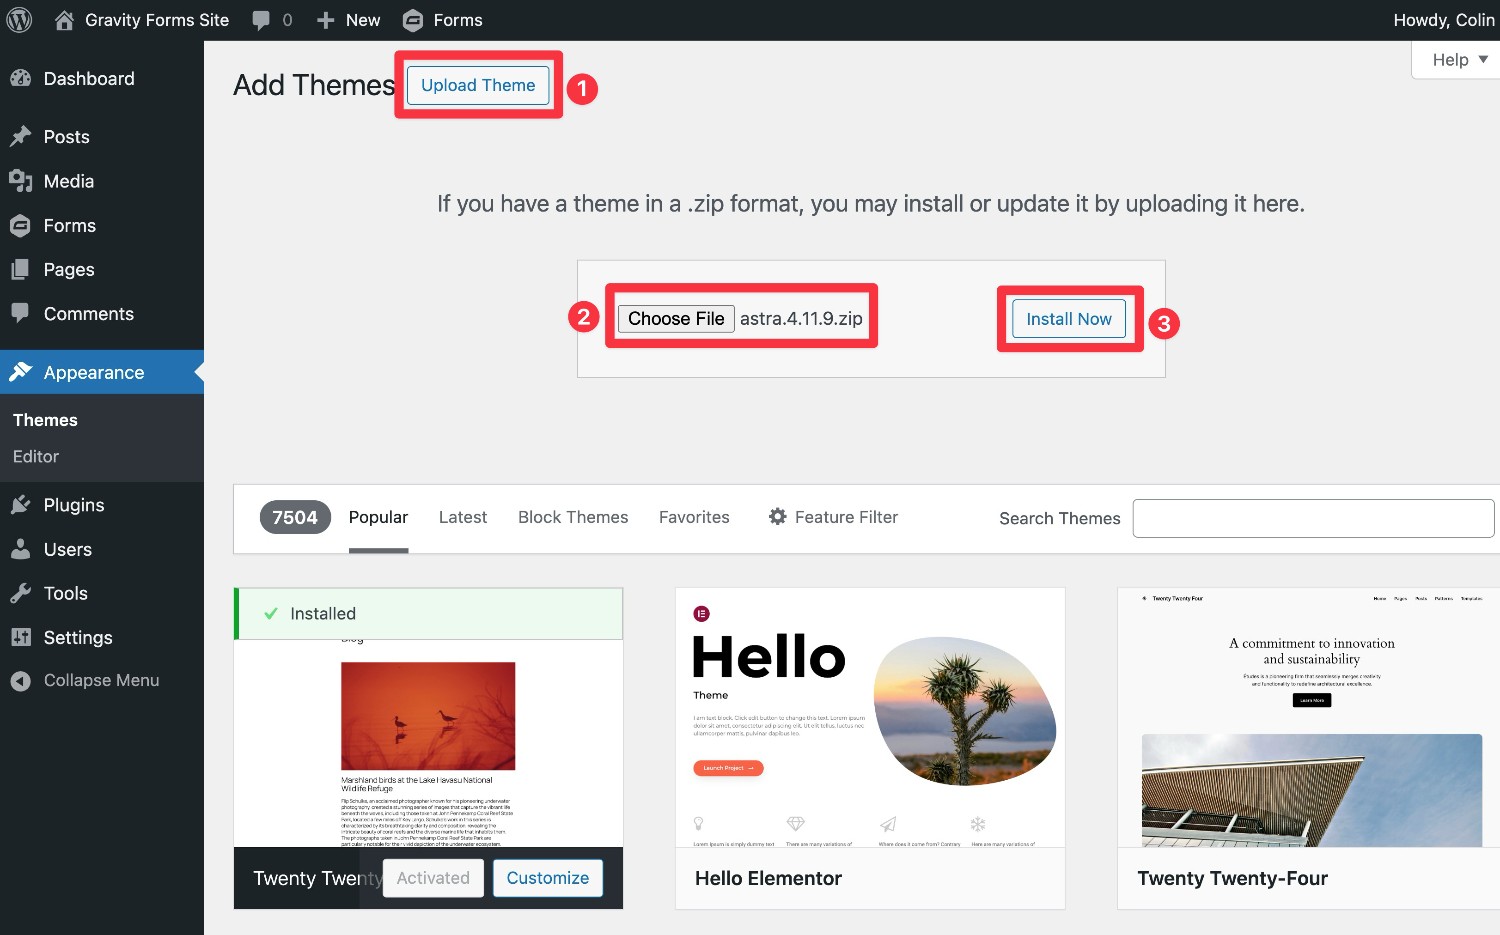Screen dimensions: 1500x935
Task: Click the sidebar Forms icon
Action: [20, 225]
